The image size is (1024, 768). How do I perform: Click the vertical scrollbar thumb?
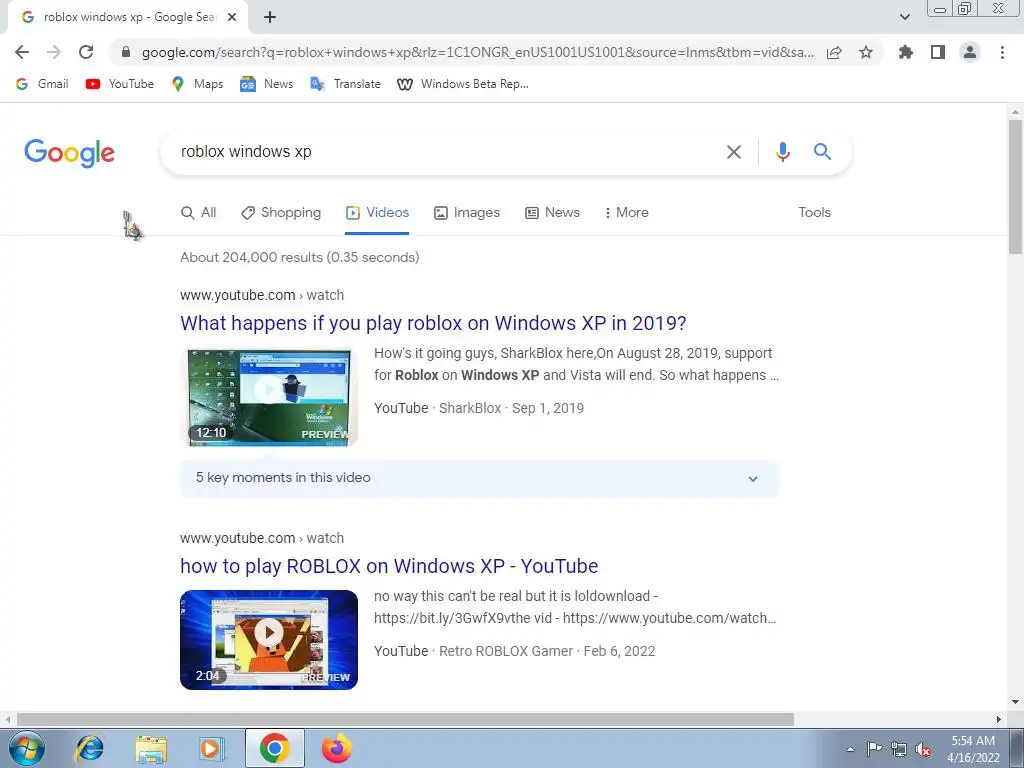[1015, 187]
